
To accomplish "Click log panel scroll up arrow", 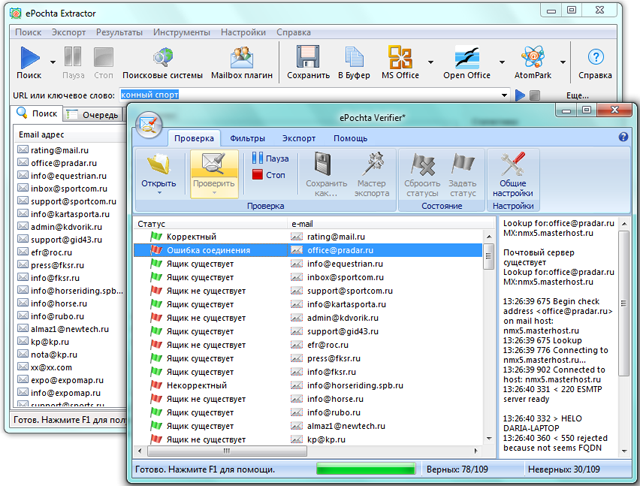I will click(624, 224).
